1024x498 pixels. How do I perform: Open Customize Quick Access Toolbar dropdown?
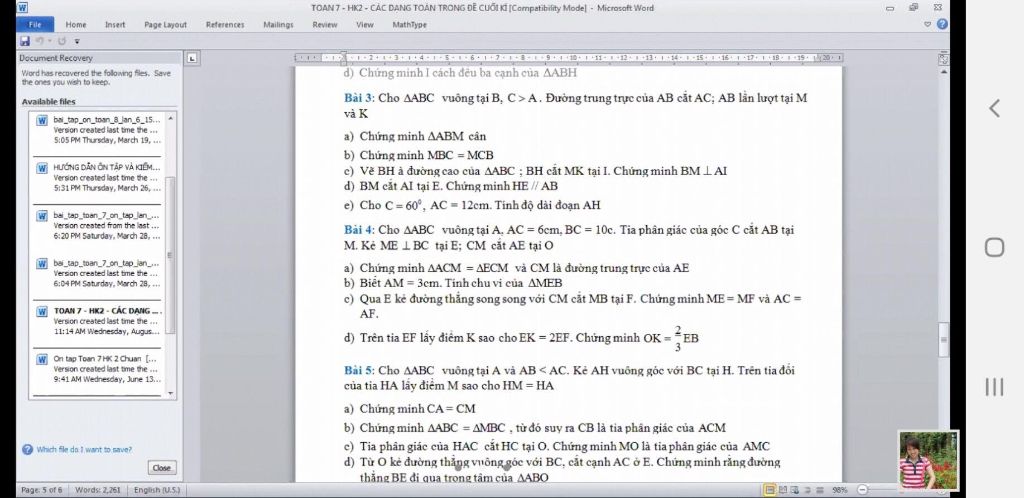coord(77,41)
